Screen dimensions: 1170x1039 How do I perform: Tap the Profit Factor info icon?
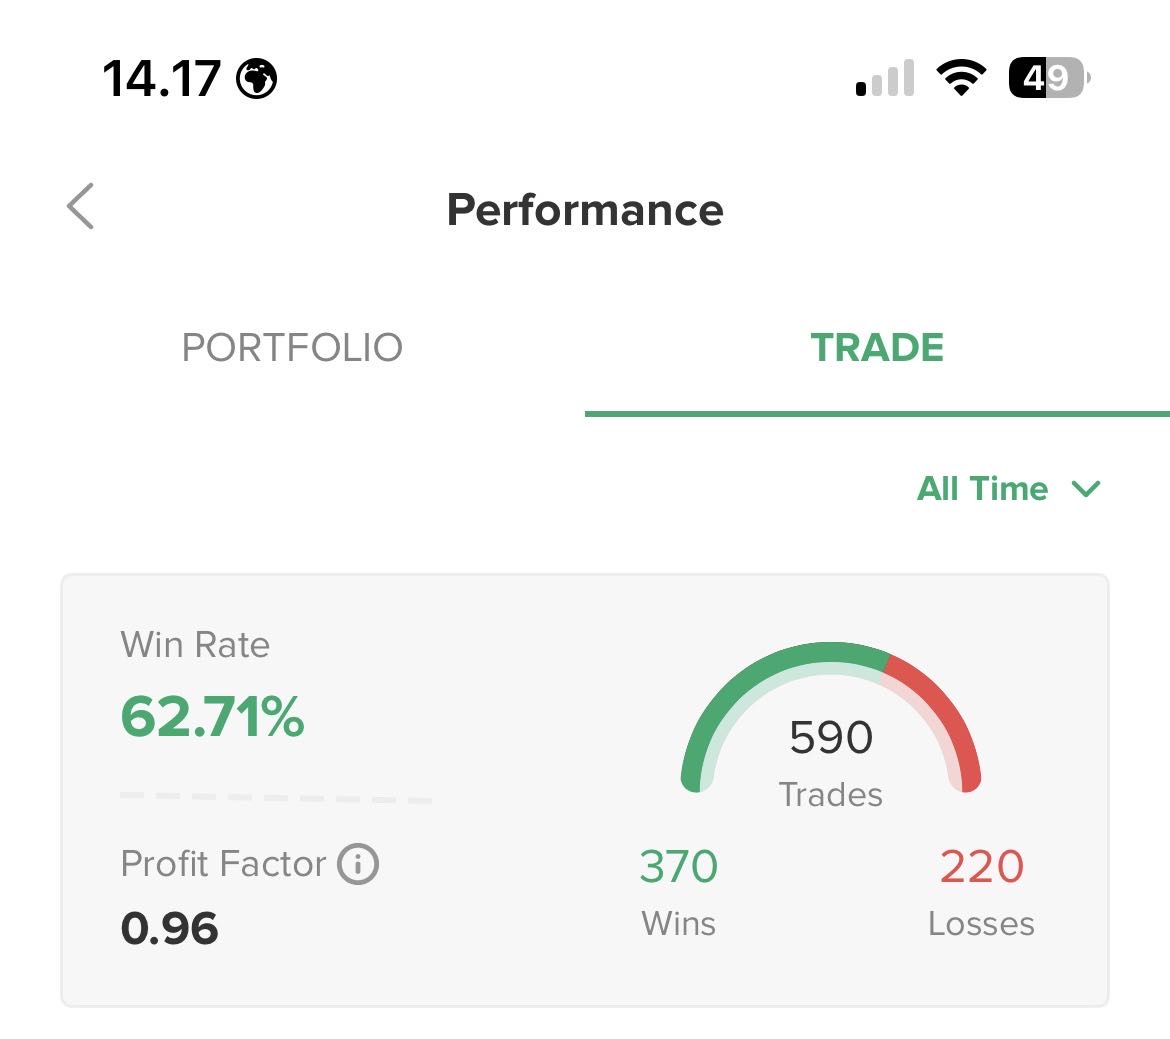[x=358, y=864]
